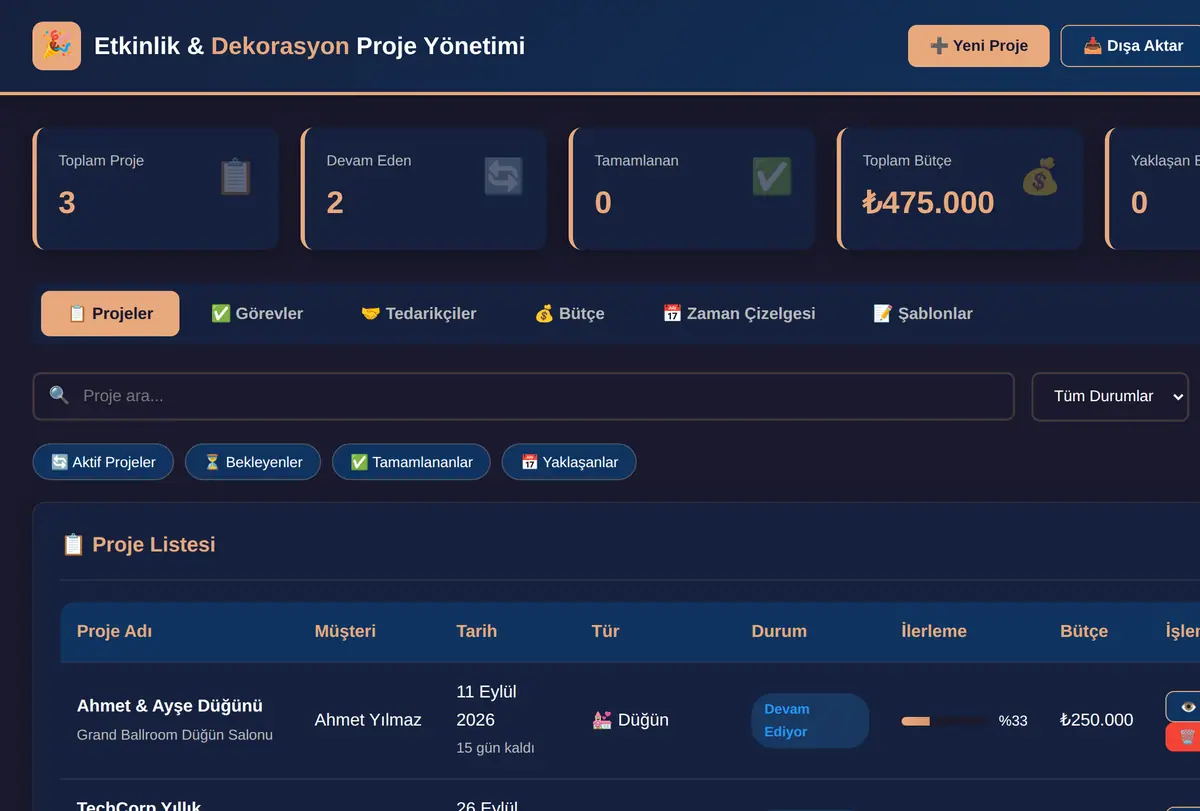Image resolution: width=1200 pixels, height=811 pixels.
Task: Click the green checkmark icon in Tamamlanan card
Action: pos(772,177)
